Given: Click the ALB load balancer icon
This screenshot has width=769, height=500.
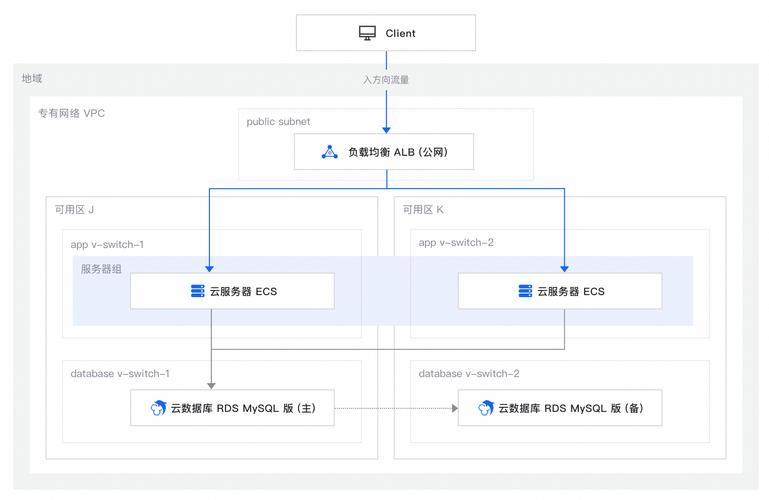Looking at the screenshot, I should coord(330,152).
